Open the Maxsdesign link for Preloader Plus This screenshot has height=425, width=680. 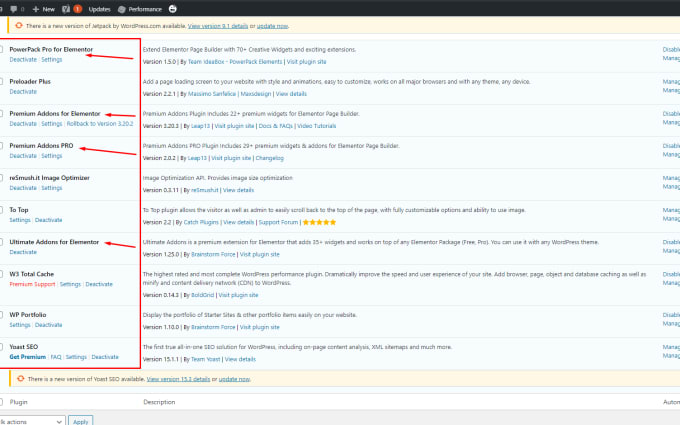pos(256,94)
